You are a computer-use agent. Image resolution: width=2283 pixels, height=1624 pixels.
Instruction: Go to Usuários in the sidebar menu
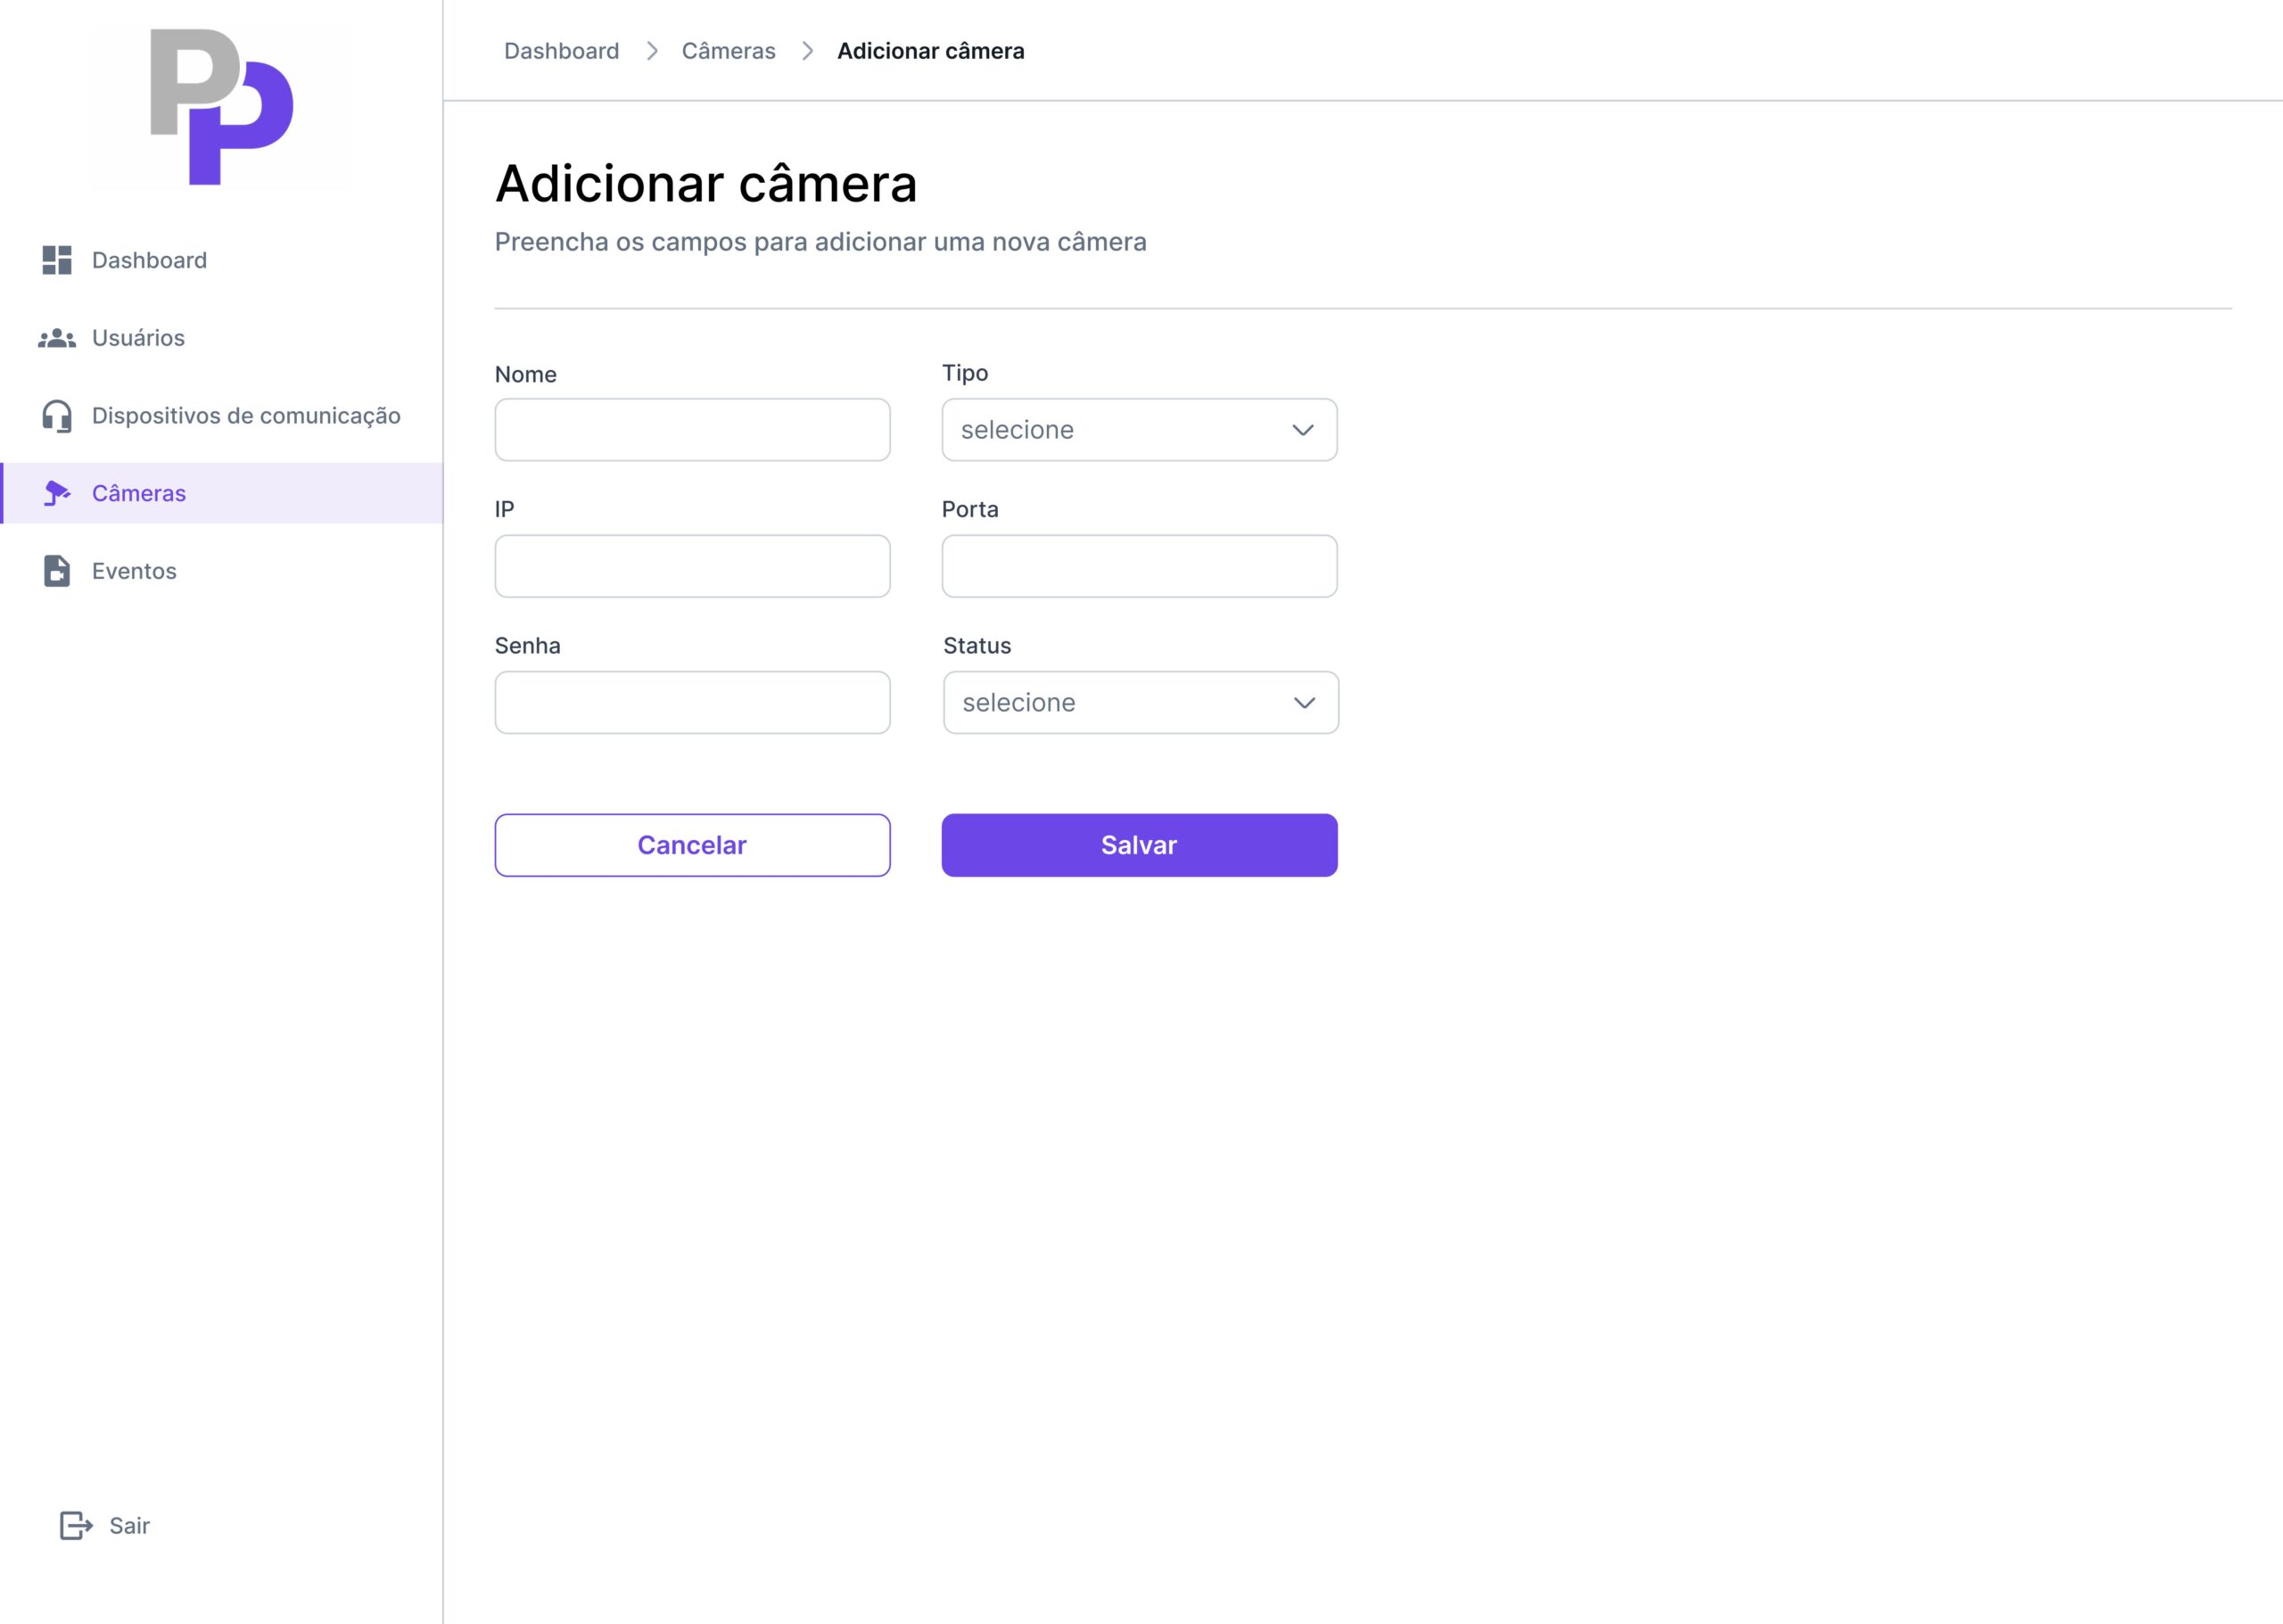[x=138, y=338]
